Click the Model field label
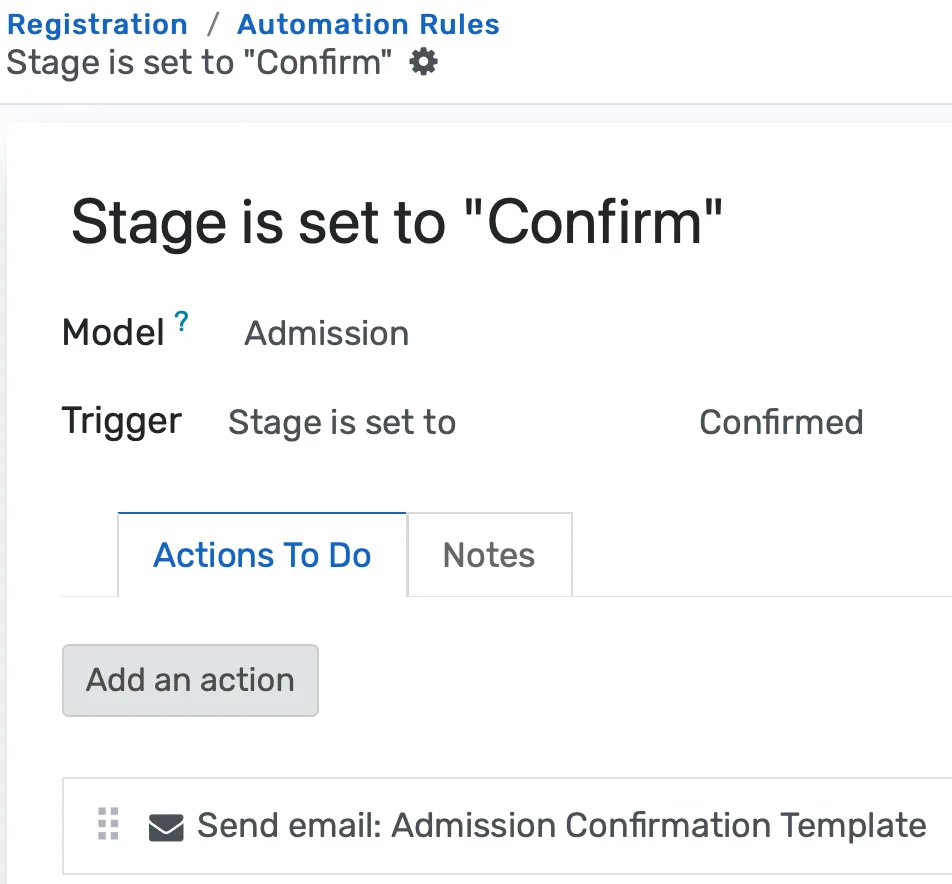The image size is (952, 884). coord(112,332)
